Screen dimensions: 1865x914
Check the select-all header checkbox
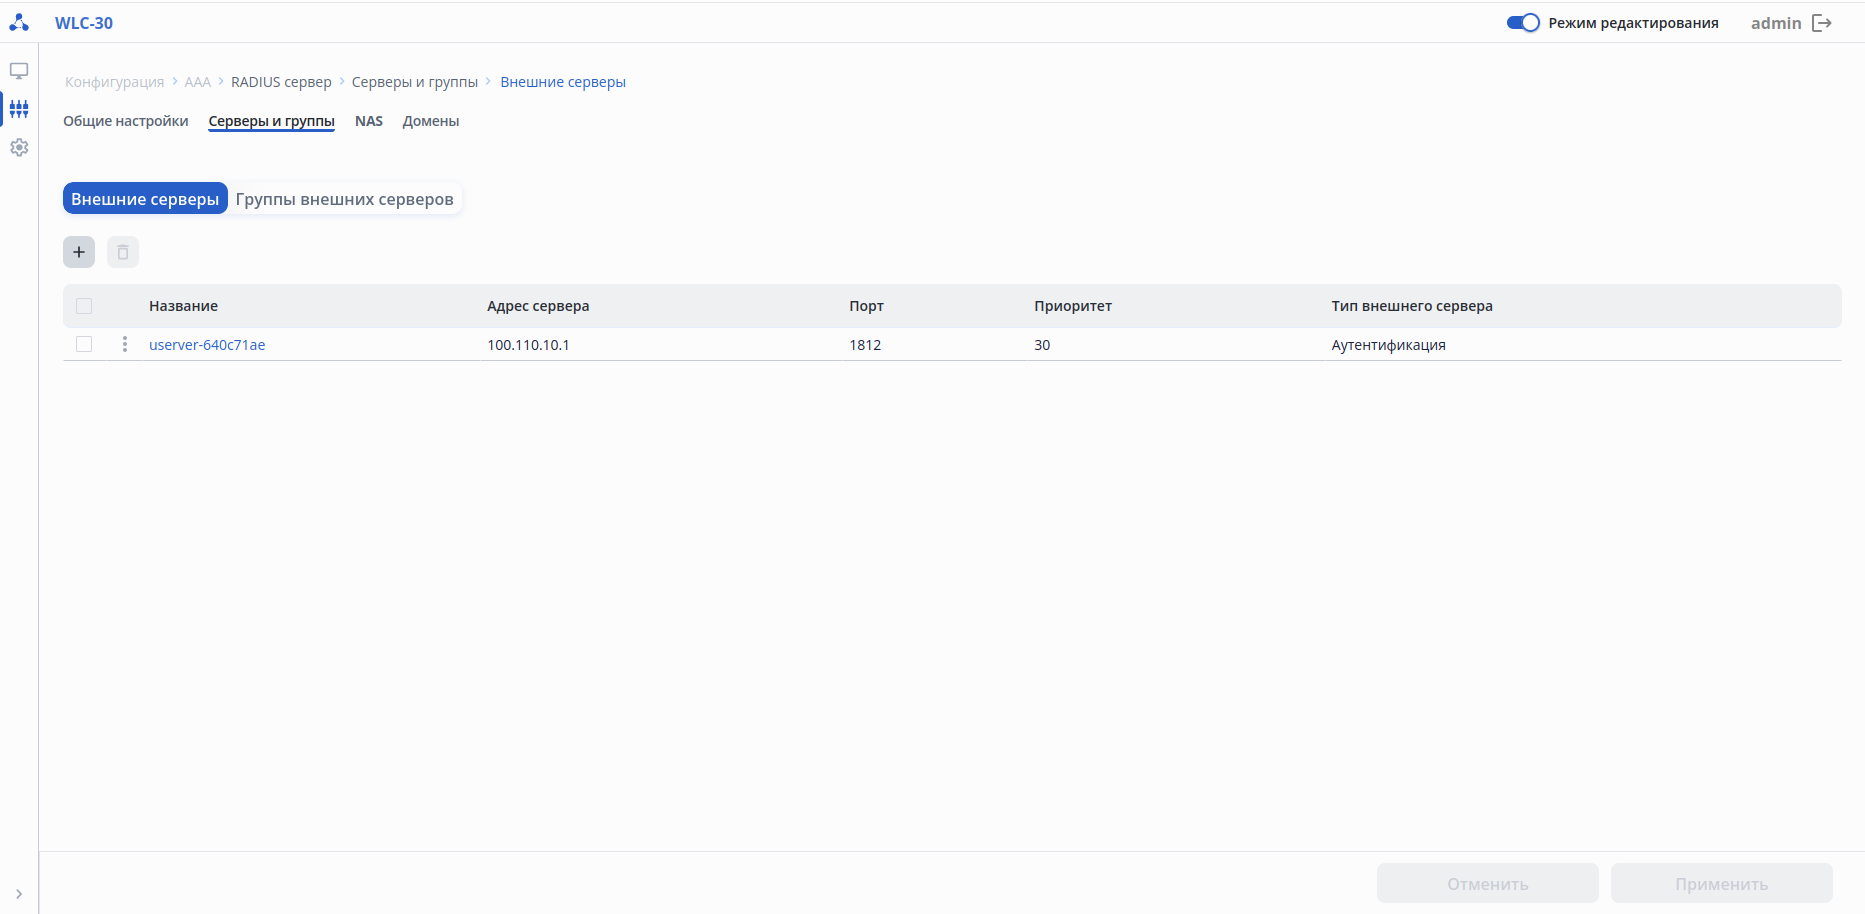coord(84,306)
